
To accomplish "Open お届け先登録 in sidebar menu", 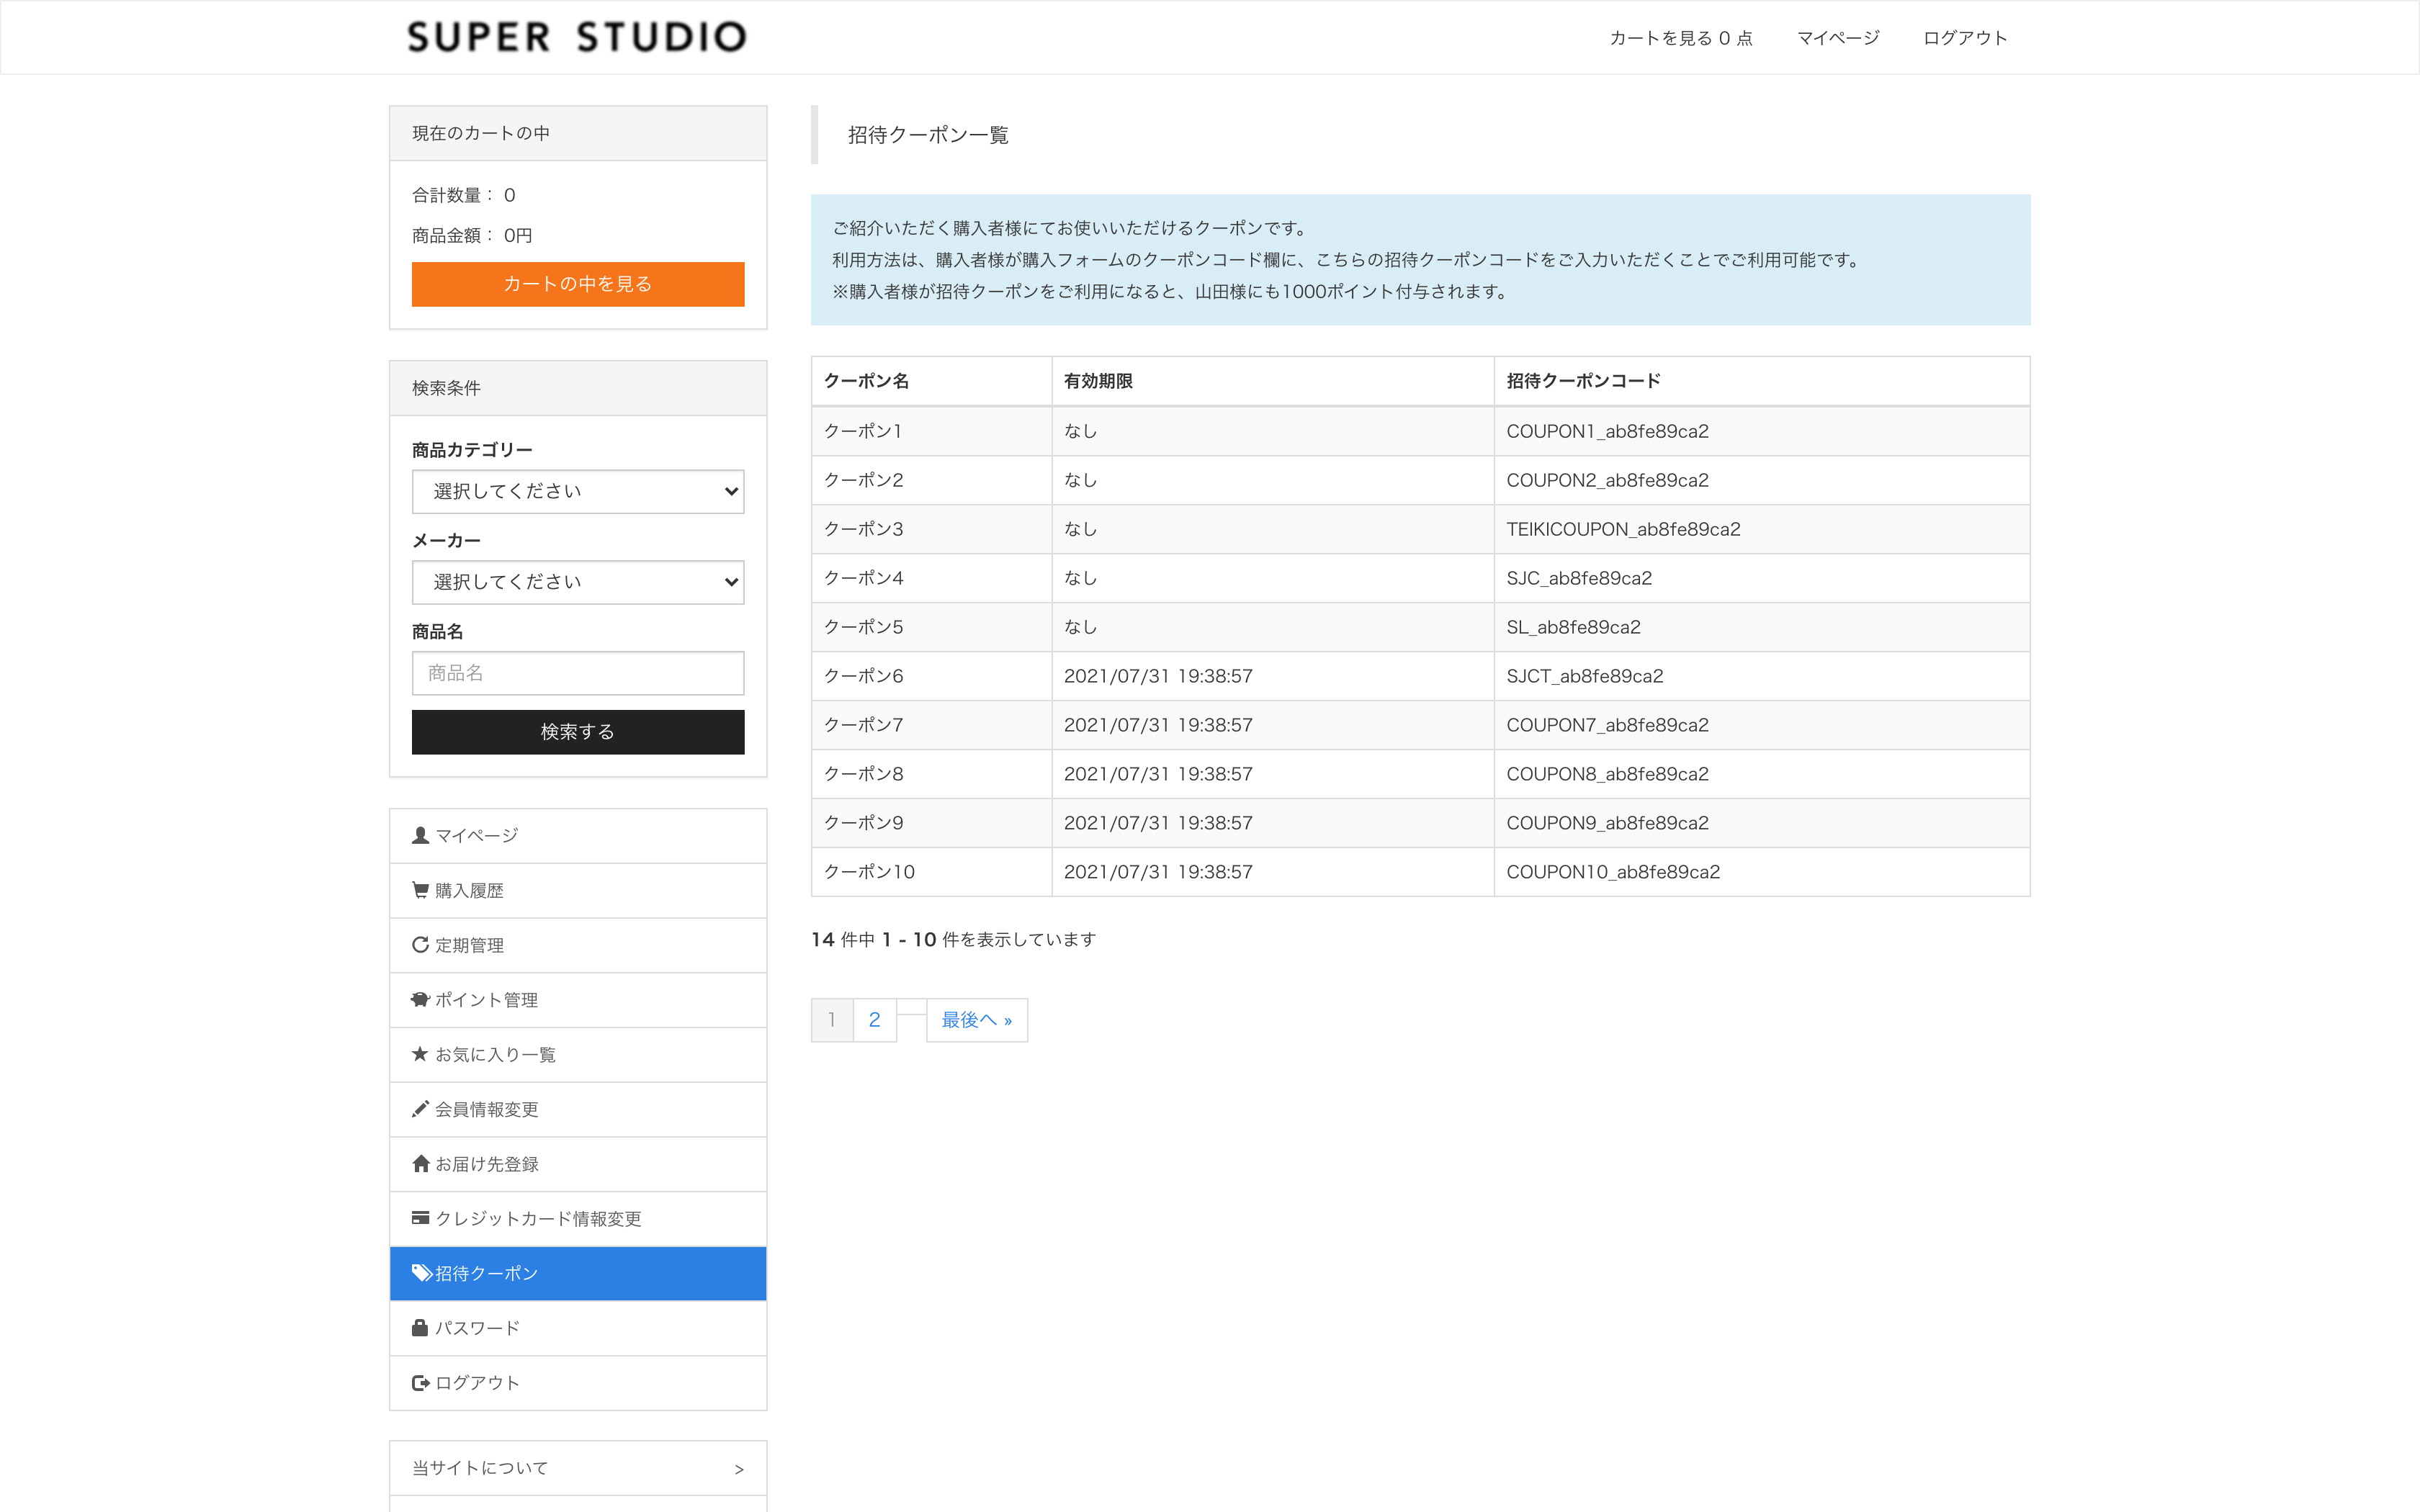I will (578, 1164).
